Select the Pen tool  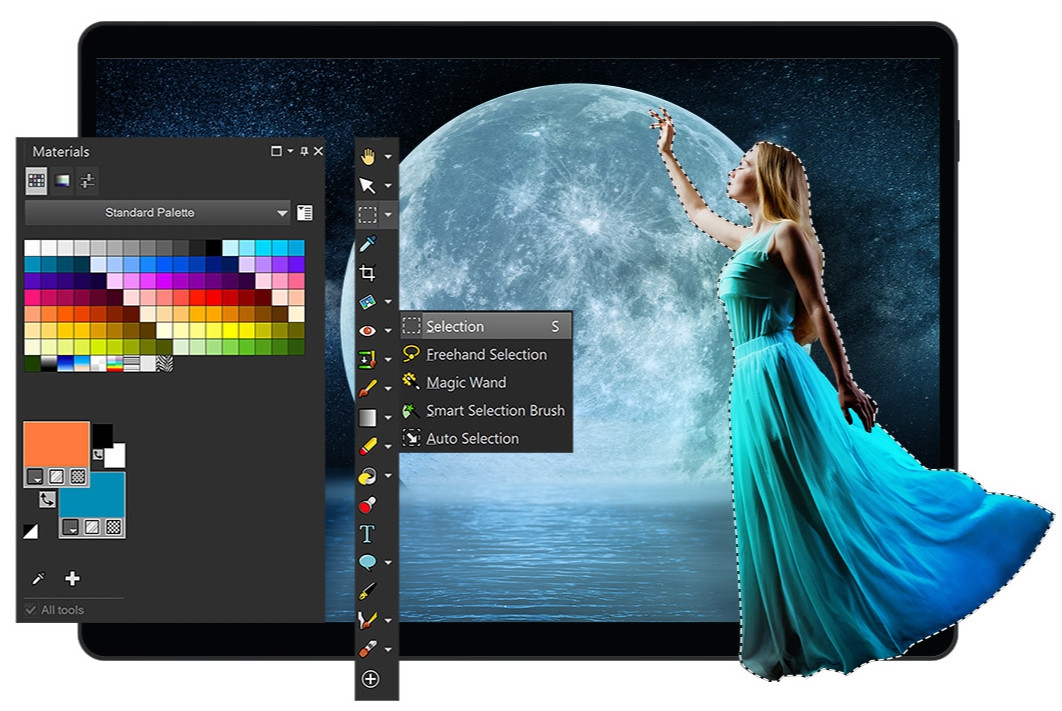(368, 591)
